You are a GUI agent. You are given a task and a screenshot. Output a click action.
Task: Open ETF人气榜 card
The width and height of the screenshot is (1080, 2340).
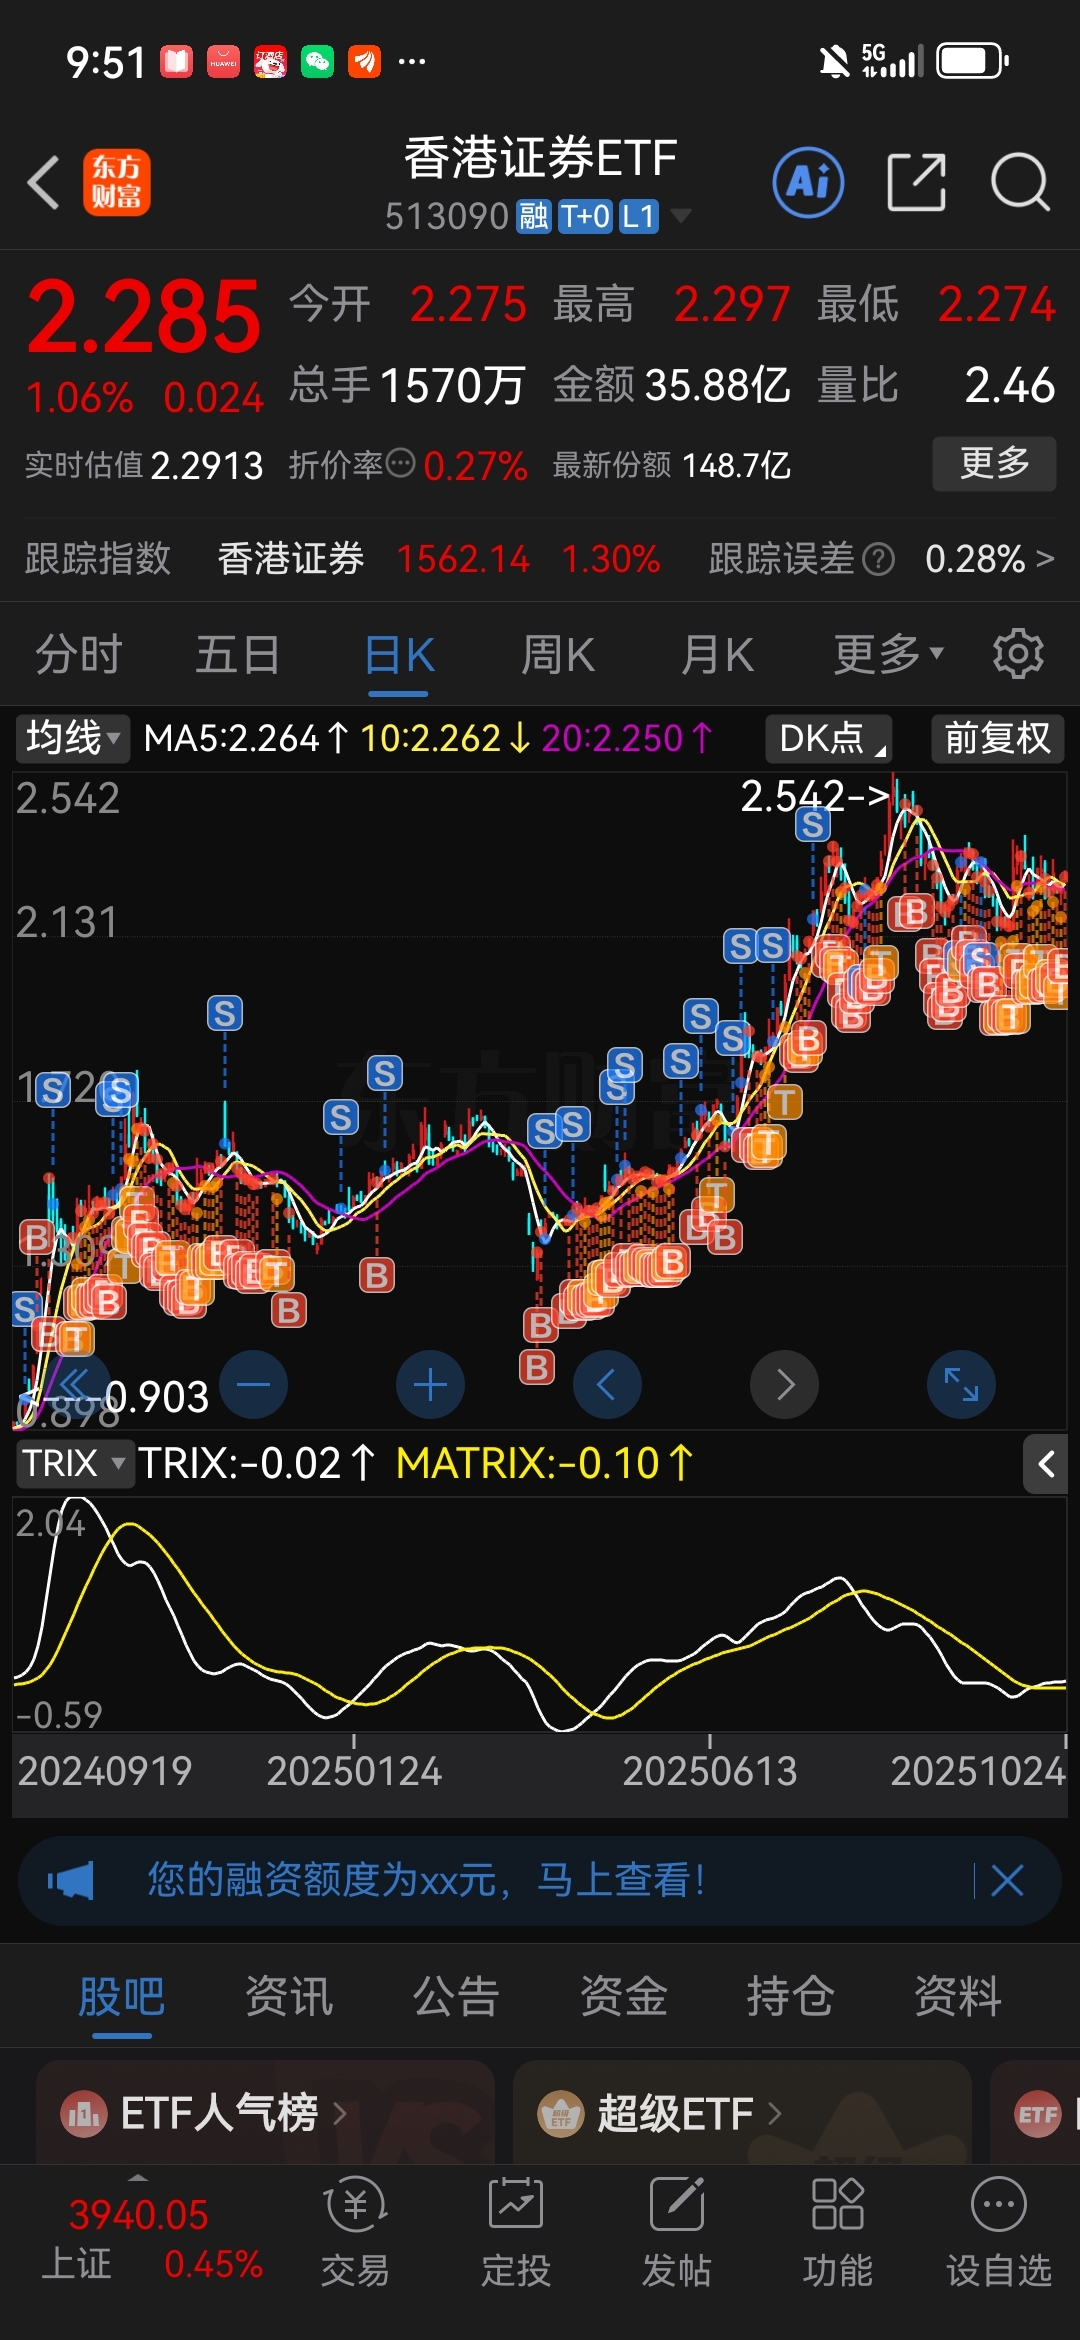(x=265, y=2112)
